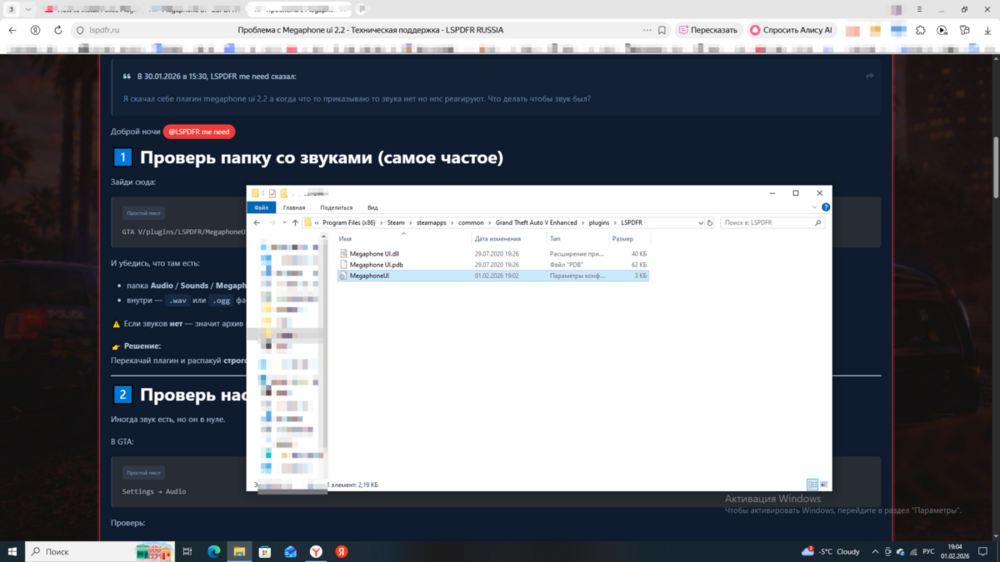Click the taskbar Поиск search box
The height and width of the screenshot is (562, 1000).
(x=99, y=552)
